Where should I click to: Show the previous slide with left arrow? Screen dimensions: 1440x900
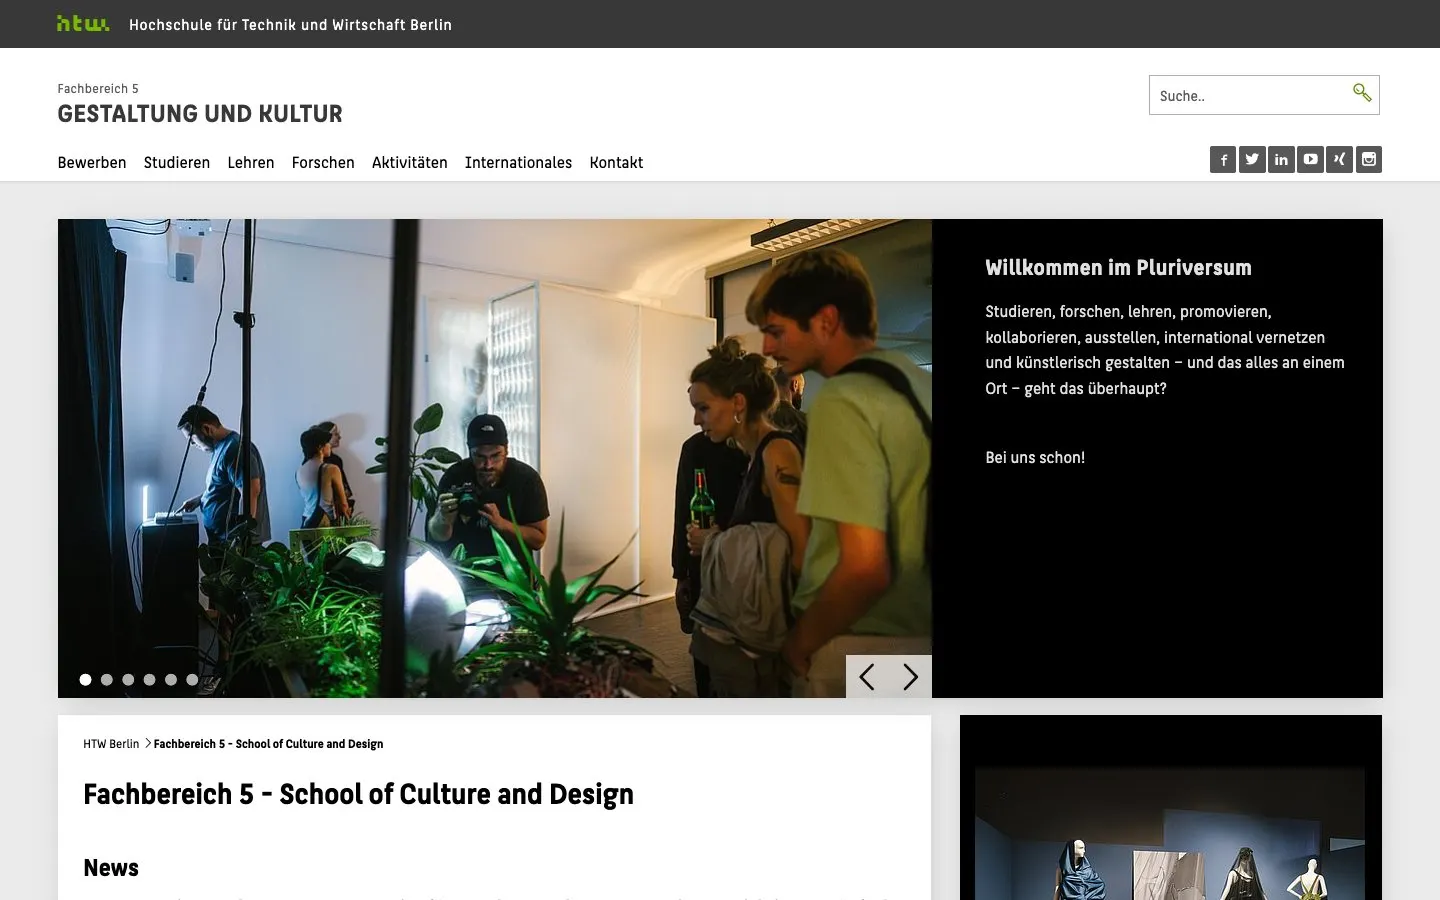[x=867, y=677]
